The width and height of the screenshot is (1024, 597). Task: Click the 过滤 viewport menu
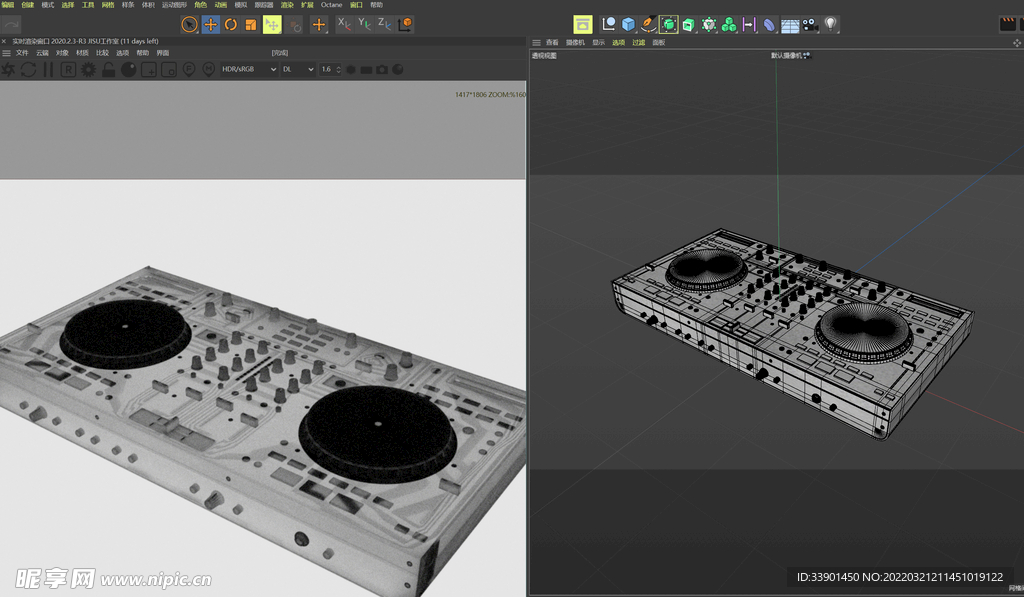click(x=638, y=43)
